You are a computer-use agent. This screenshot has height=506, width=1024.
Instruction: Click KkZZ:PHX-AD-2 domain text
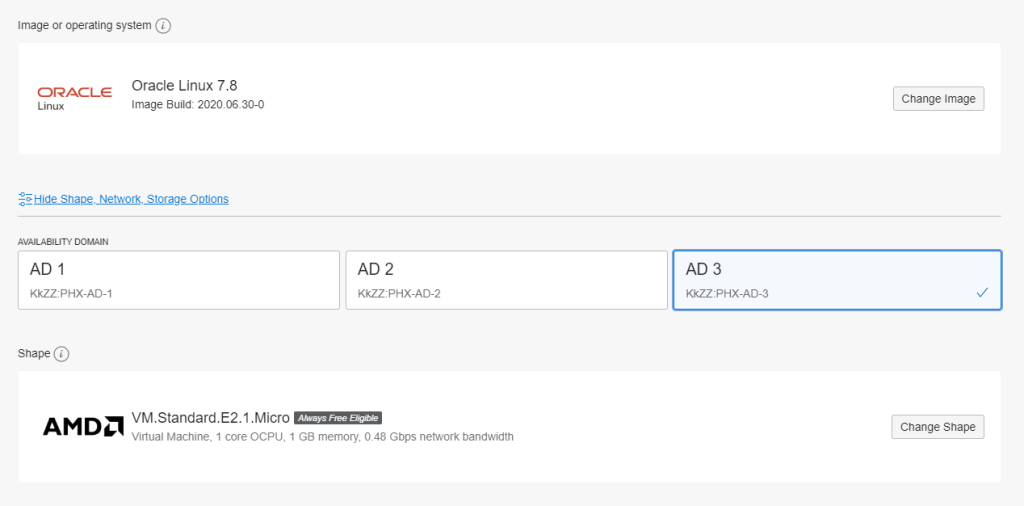click(x=399, y=294)
